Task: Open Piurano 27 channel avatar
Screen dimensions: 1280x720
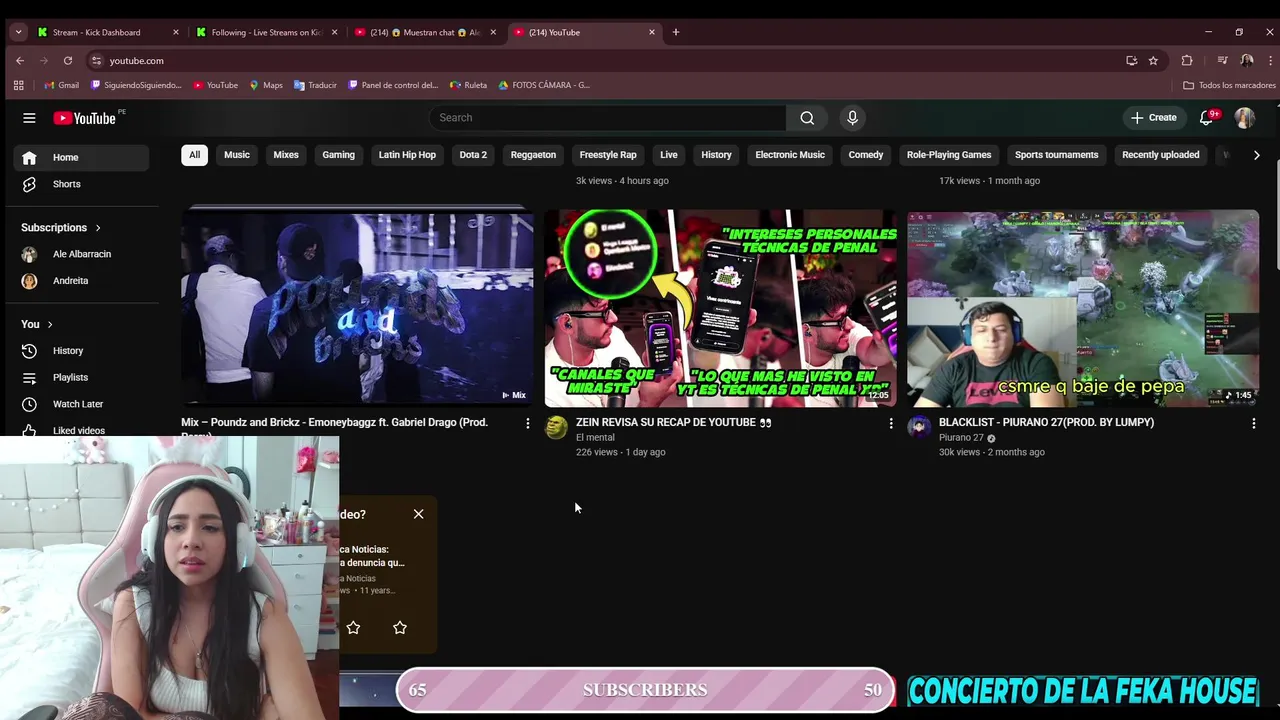Action: click(x=919, y=428)
